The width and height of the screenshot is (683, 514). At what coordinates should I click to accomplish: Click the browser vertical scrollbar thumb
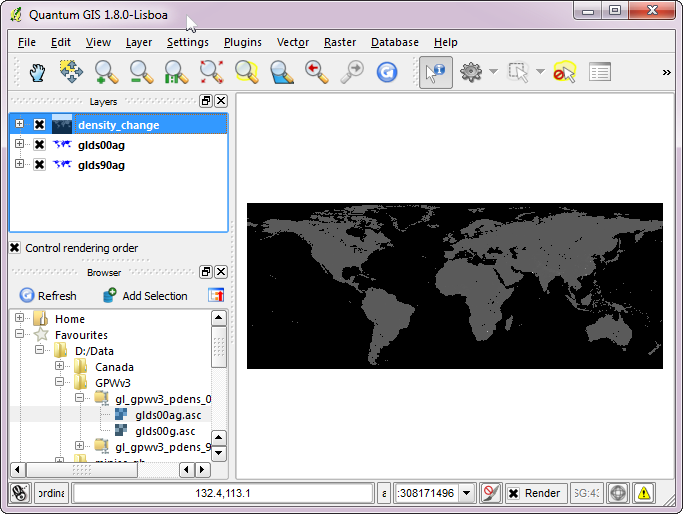[219, 347]
